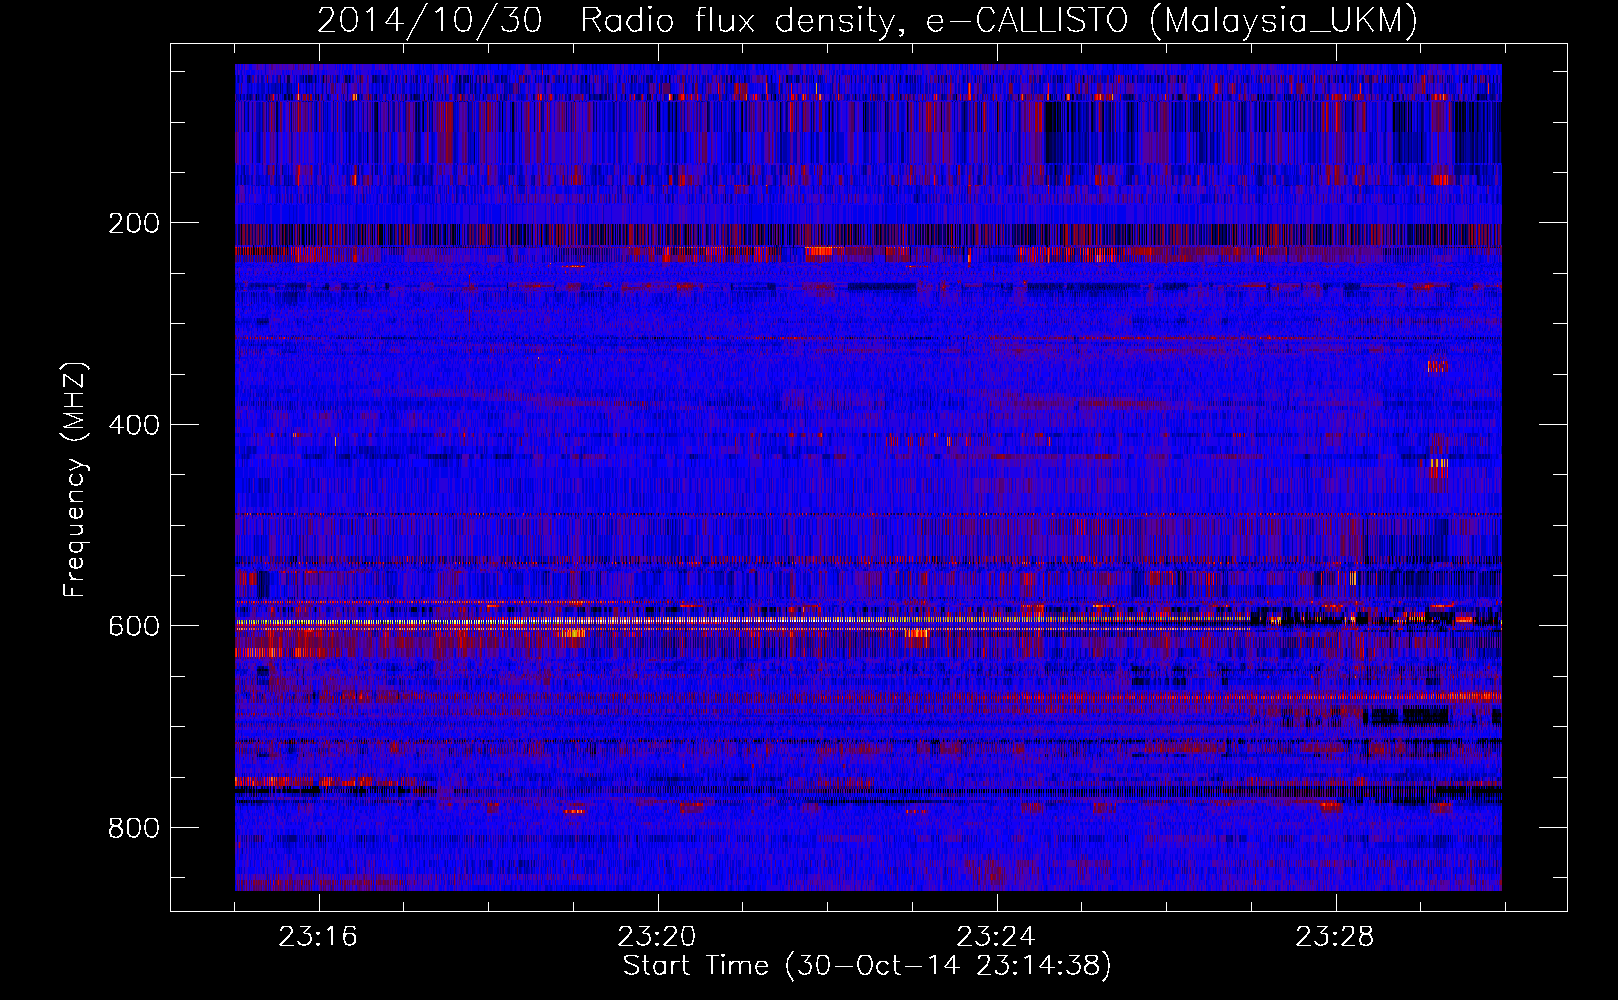Click the 23:20 time tick label
This screenshot has width=1618, height=1000.
pyautogui.click(x=657, y=937)
